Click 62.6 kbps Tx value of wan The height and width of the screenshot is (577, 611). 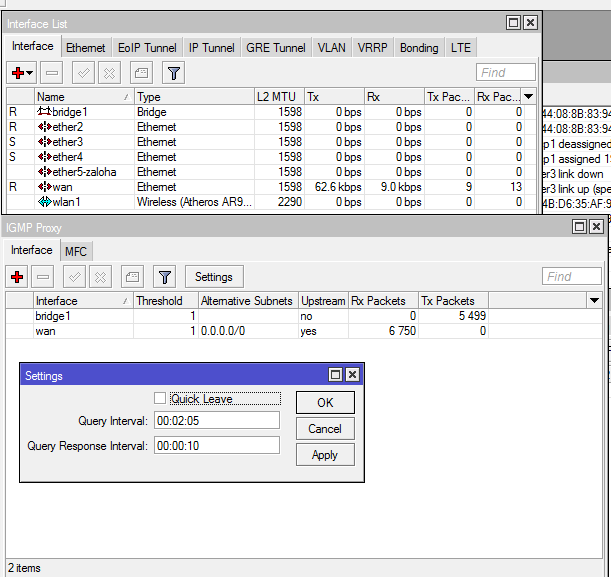click(x=338, y=187)
